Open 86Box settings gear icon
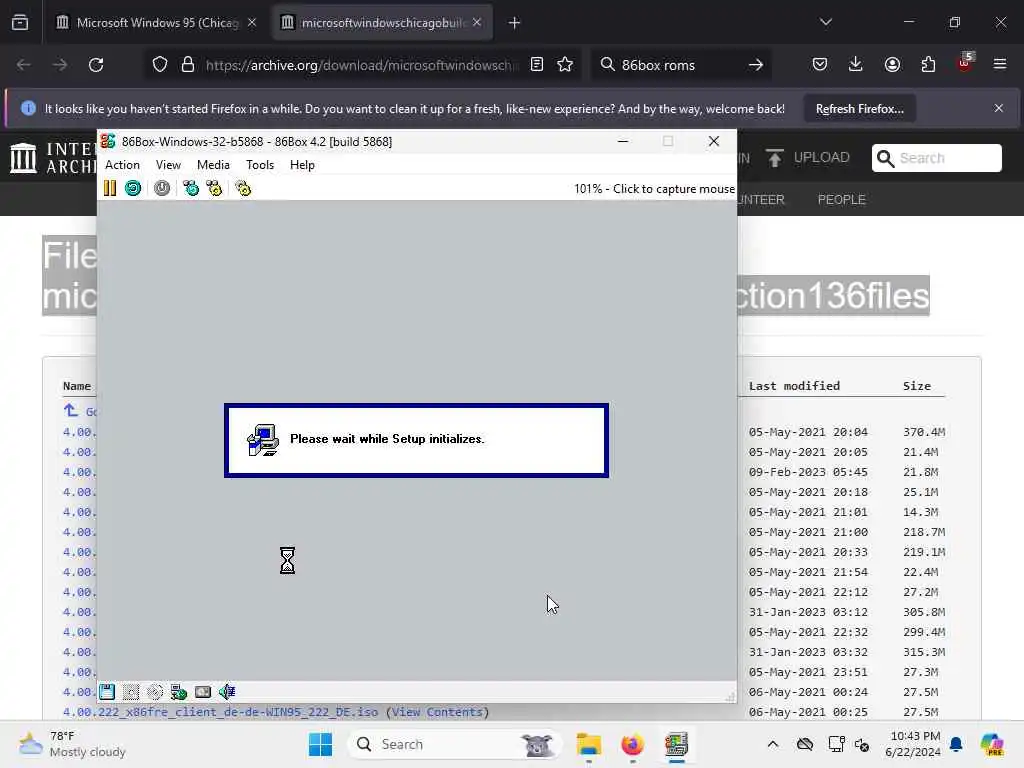Screen dimensions: 1024x768 click(x=244, y=189)
